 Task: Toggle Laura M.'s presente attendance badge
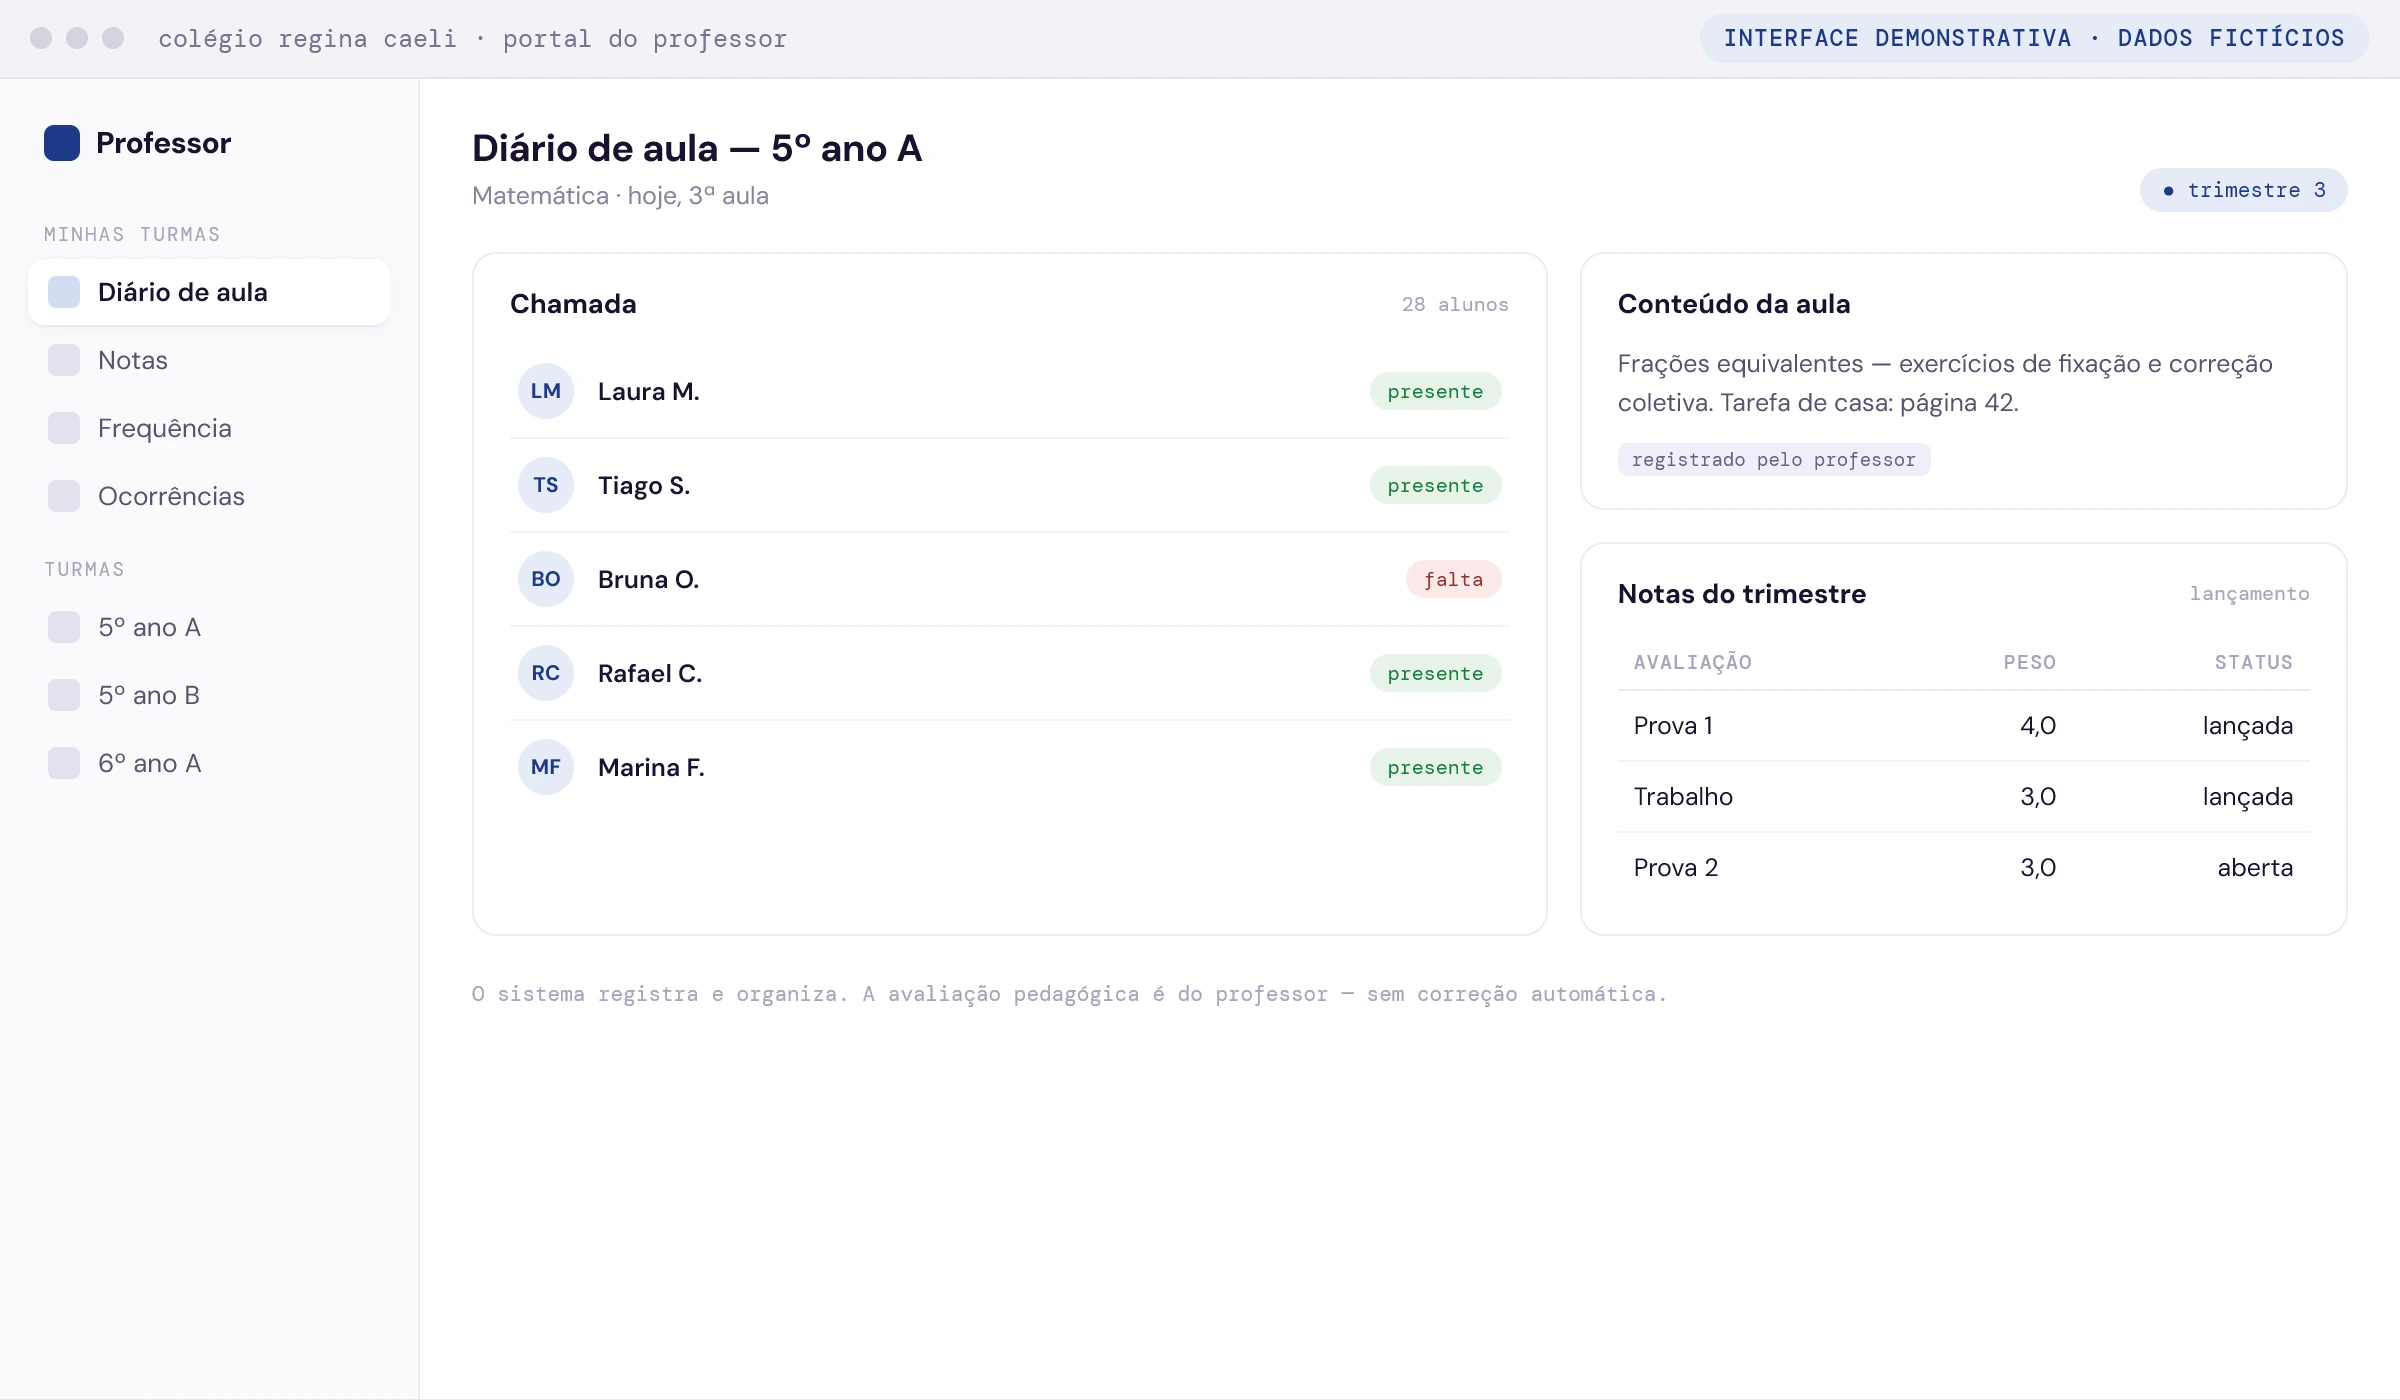1435,391
